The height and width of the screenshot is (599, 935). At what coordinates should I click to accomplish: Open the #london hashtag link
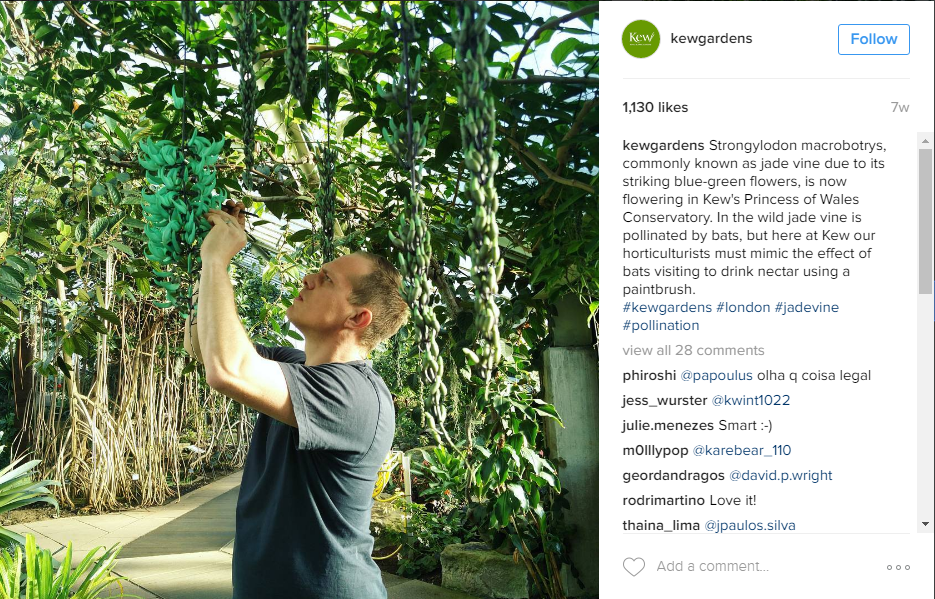click(x=743, y=308)
